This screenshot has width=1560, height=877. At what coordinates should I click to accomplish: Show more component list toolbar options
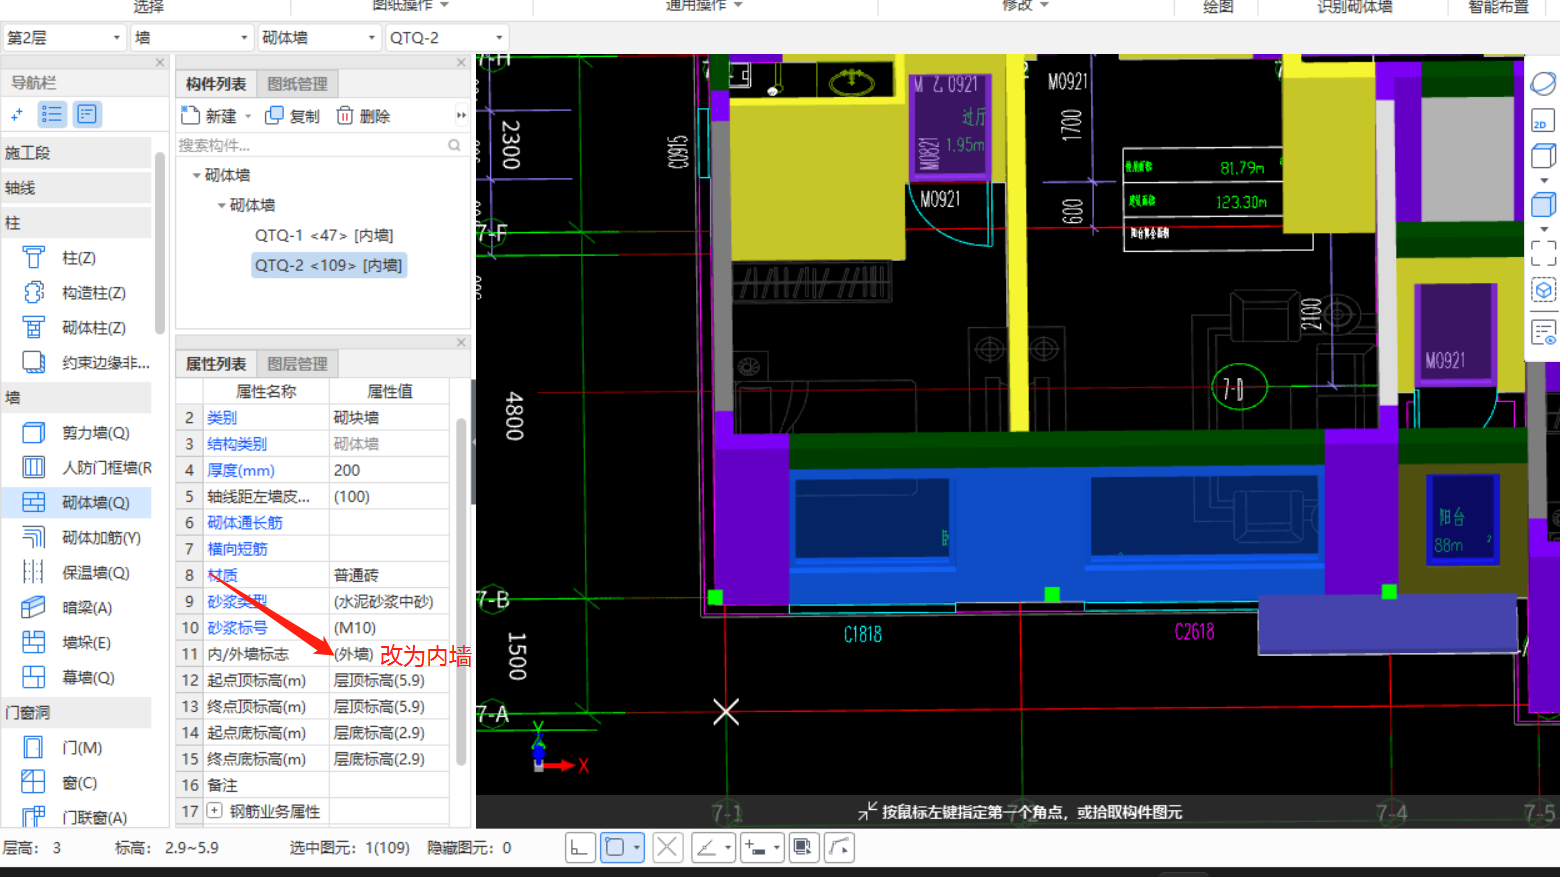pyautogui.click(x=461, y=116)
